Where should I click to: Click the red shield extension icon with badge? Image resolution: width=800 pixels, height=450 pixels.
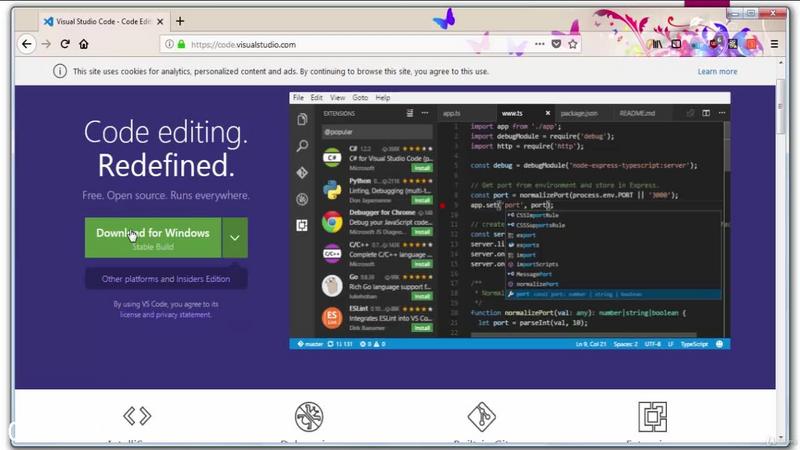714,44
